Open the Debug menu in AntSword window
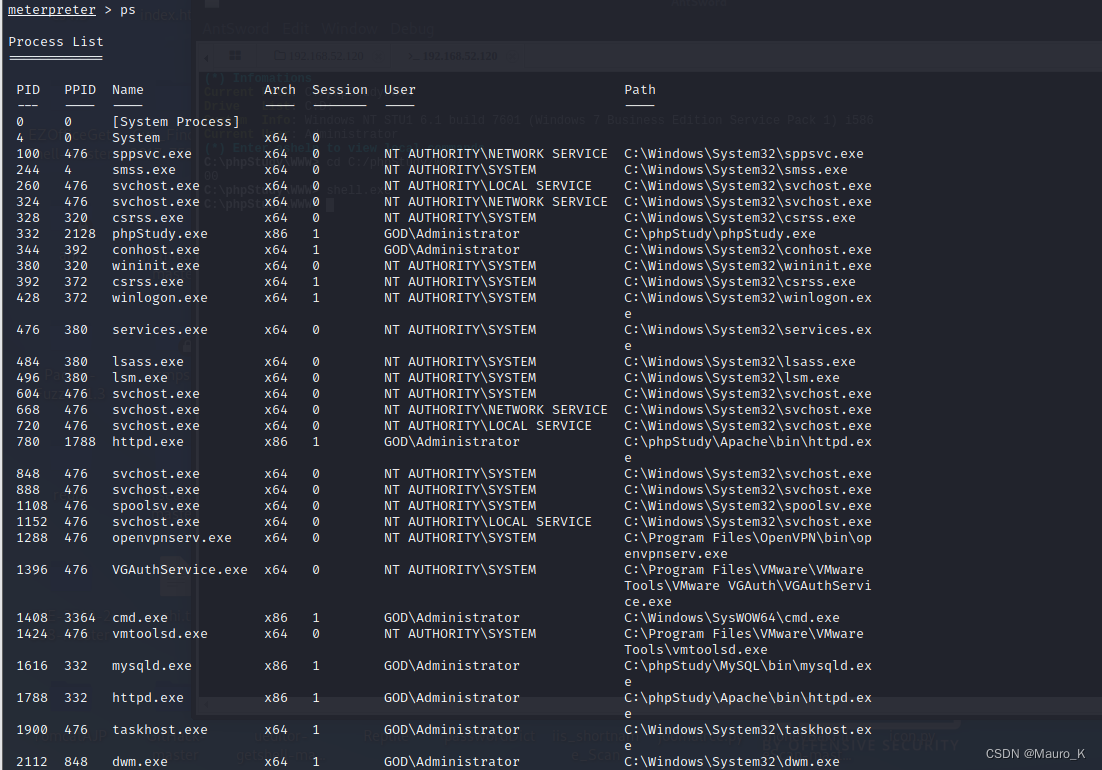The height and width of the screenshot is (770, 1102). pyautogui.click(x=412, y=29)
